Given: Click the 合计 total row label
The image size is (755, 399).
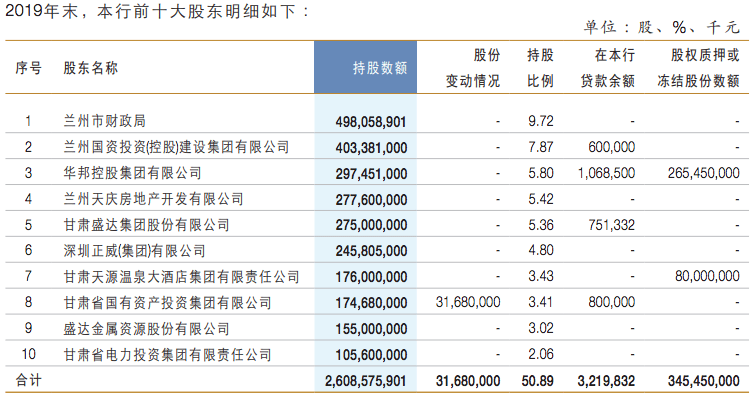Looking at the screenshot, I should click(x=28, y=380).
